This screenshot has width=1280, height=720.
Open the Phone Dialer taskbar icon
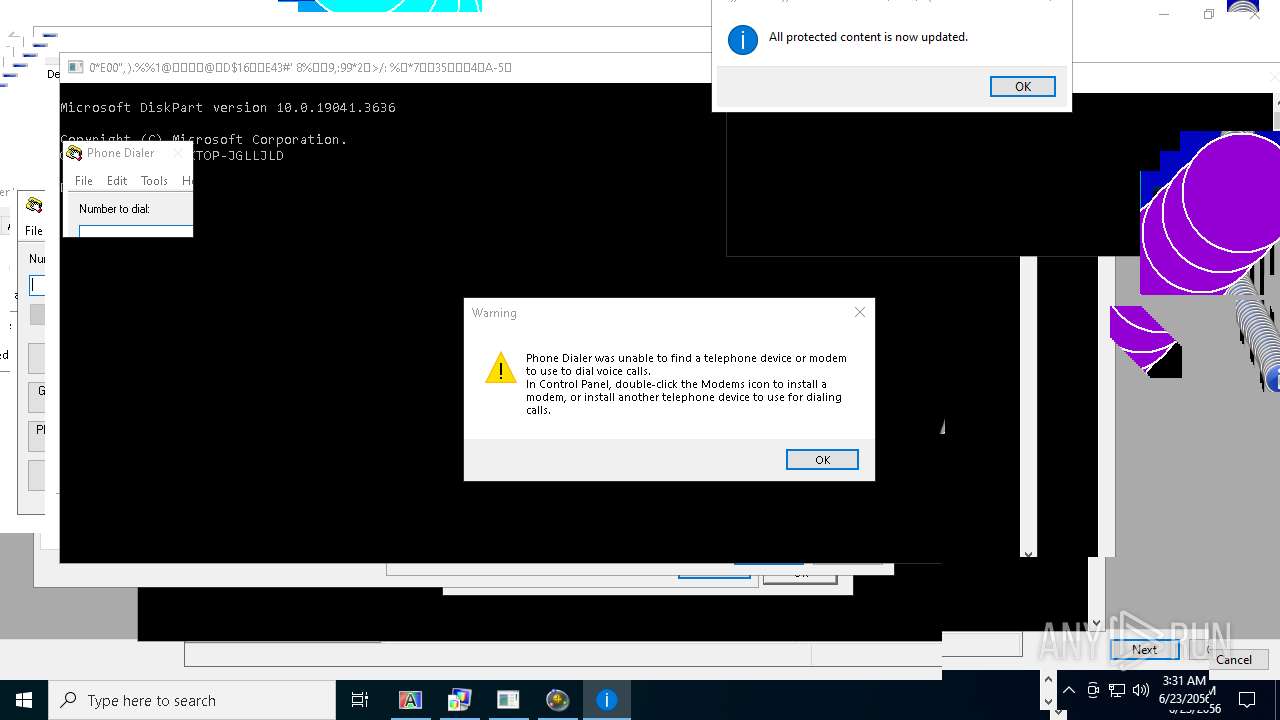tap(557, 700)
